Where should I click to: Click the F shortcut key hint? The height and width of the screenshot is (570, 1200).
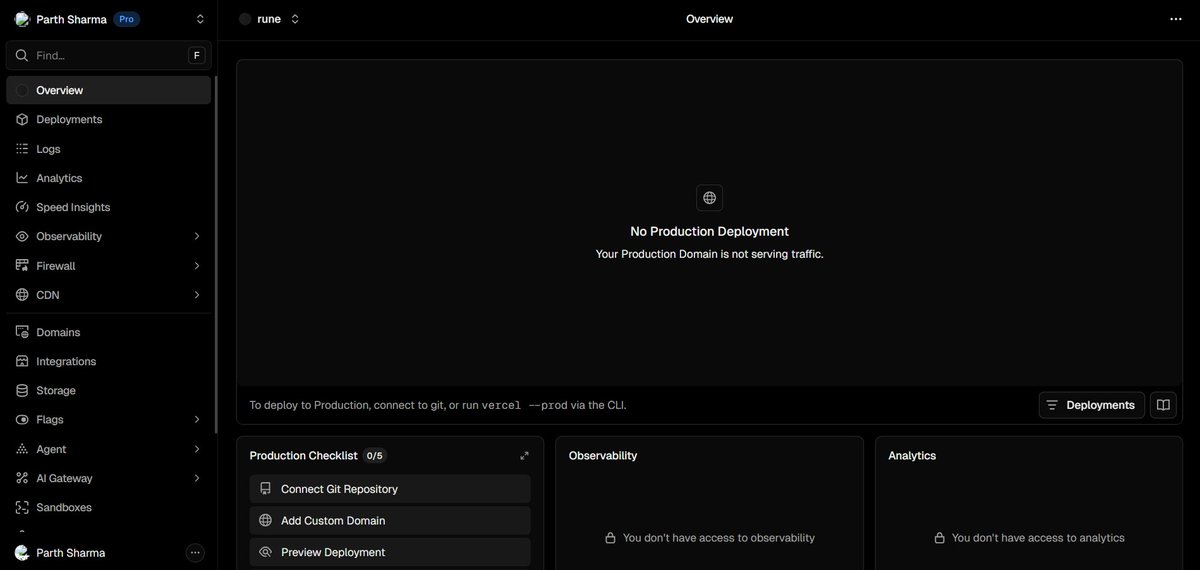coord(196,55)
